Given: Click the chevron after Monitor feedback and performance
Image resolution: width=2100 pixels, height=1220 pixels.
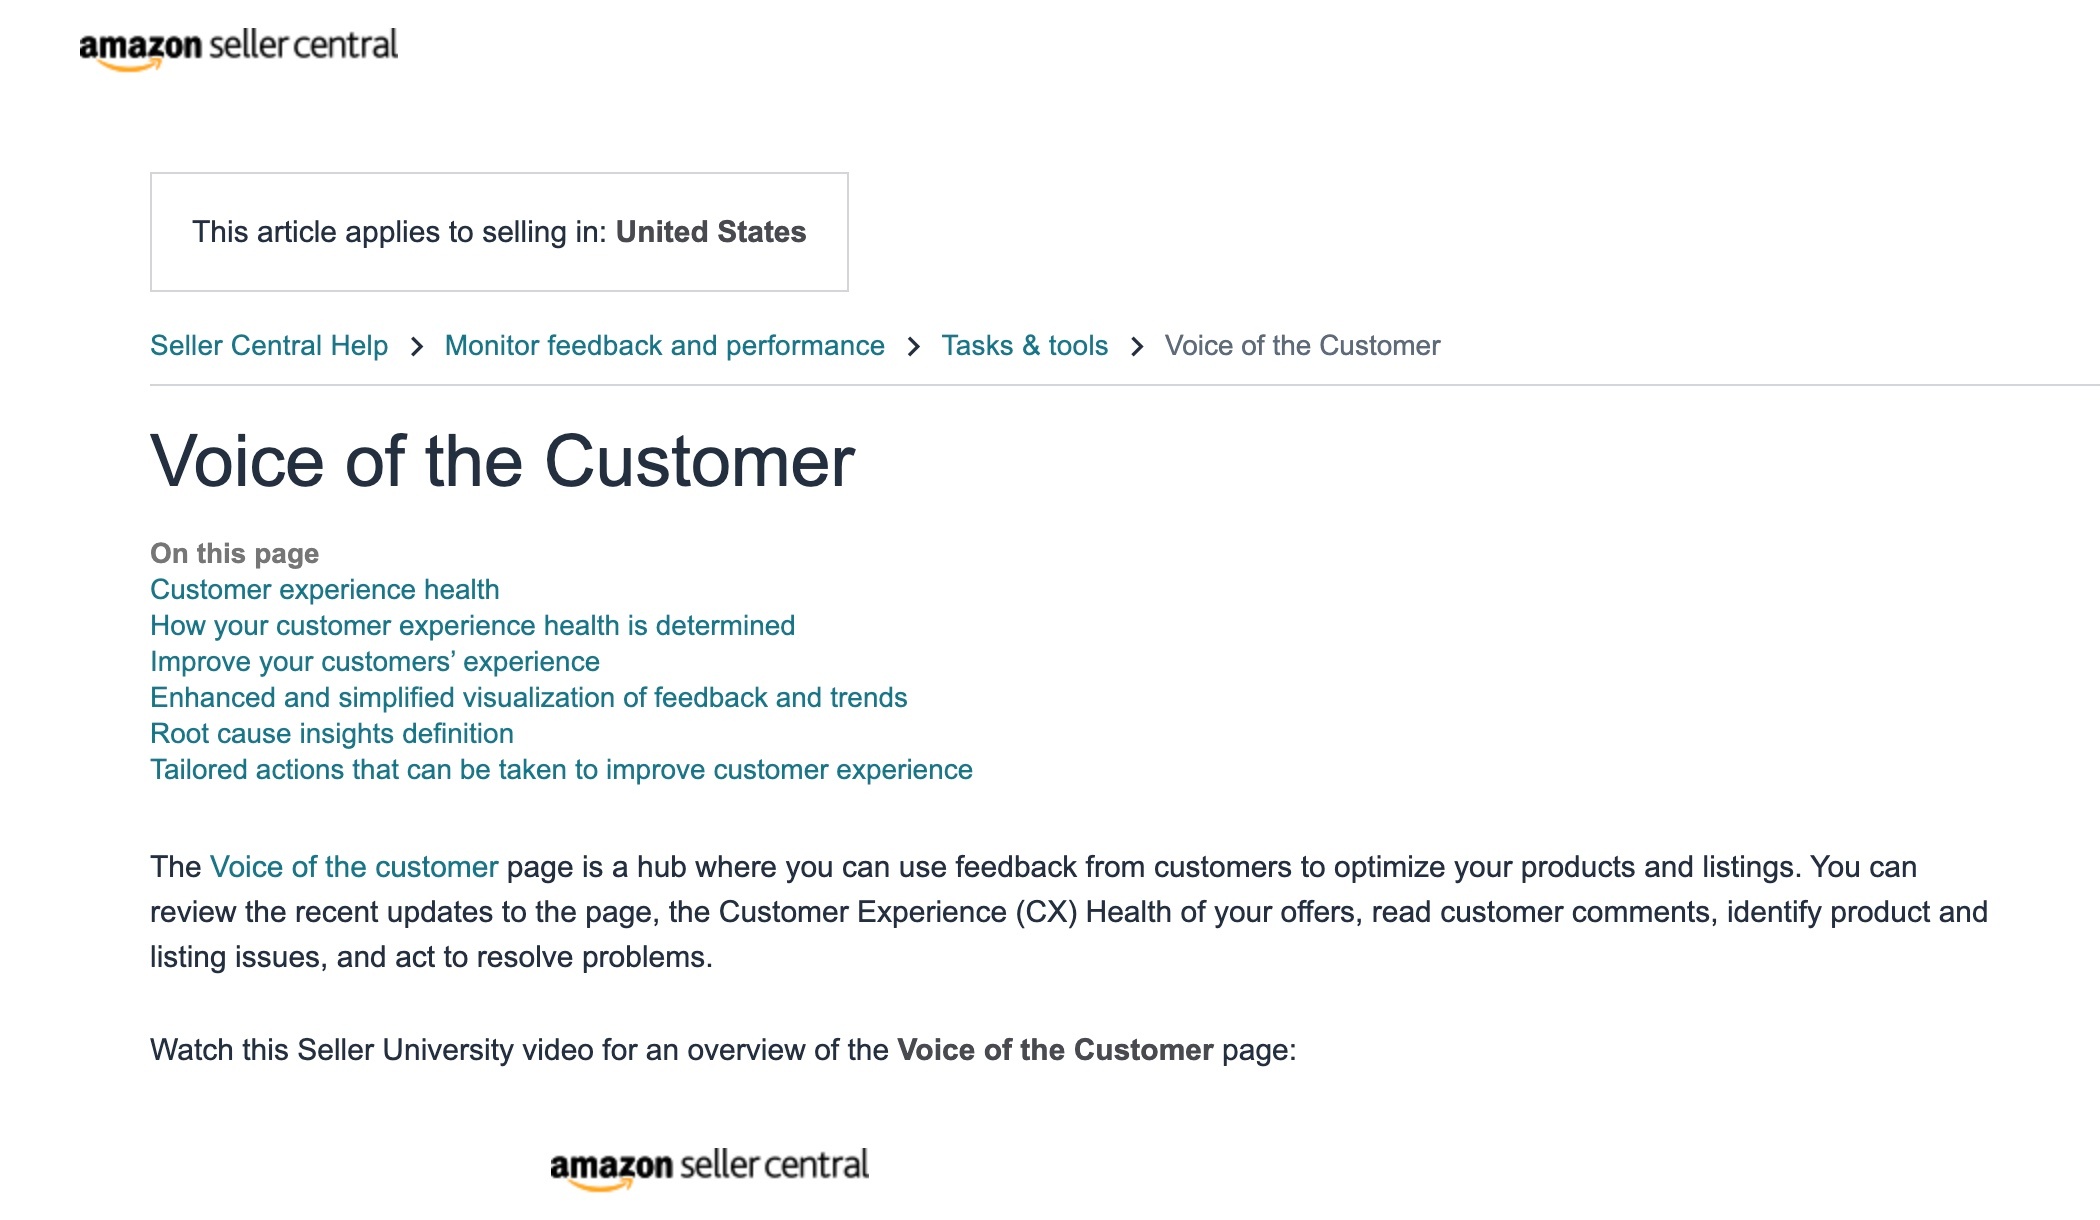Looking at the screenshot, I should pyautogui.click(x=913, y=346).
